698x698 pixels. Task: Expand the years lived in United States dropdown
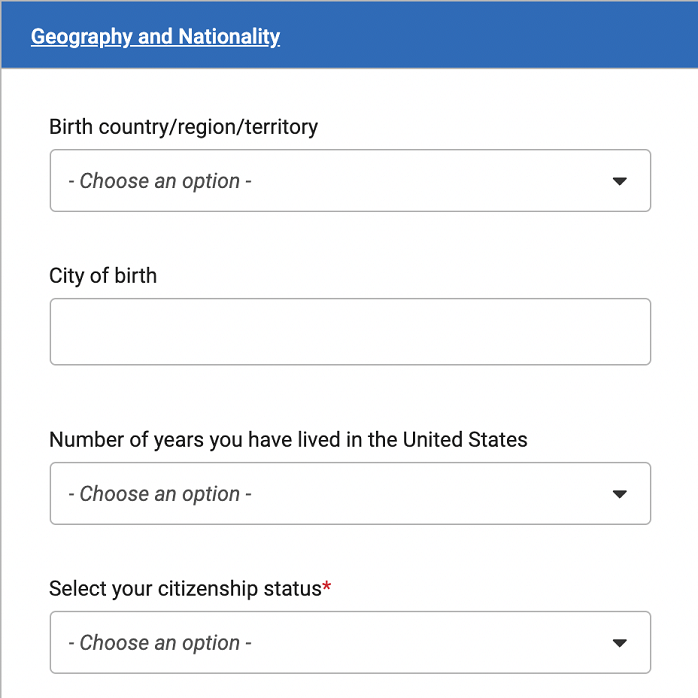coord(350,494)
